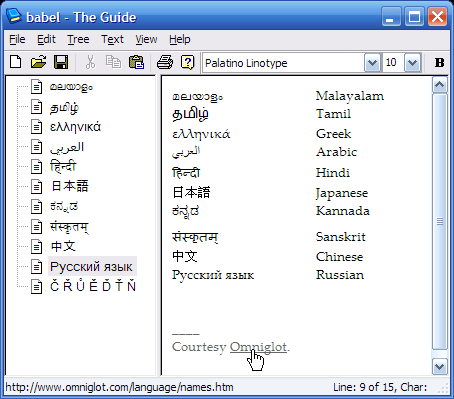Print with the printer icon
This screenshot has height=399, width=454.
(165, 62)
